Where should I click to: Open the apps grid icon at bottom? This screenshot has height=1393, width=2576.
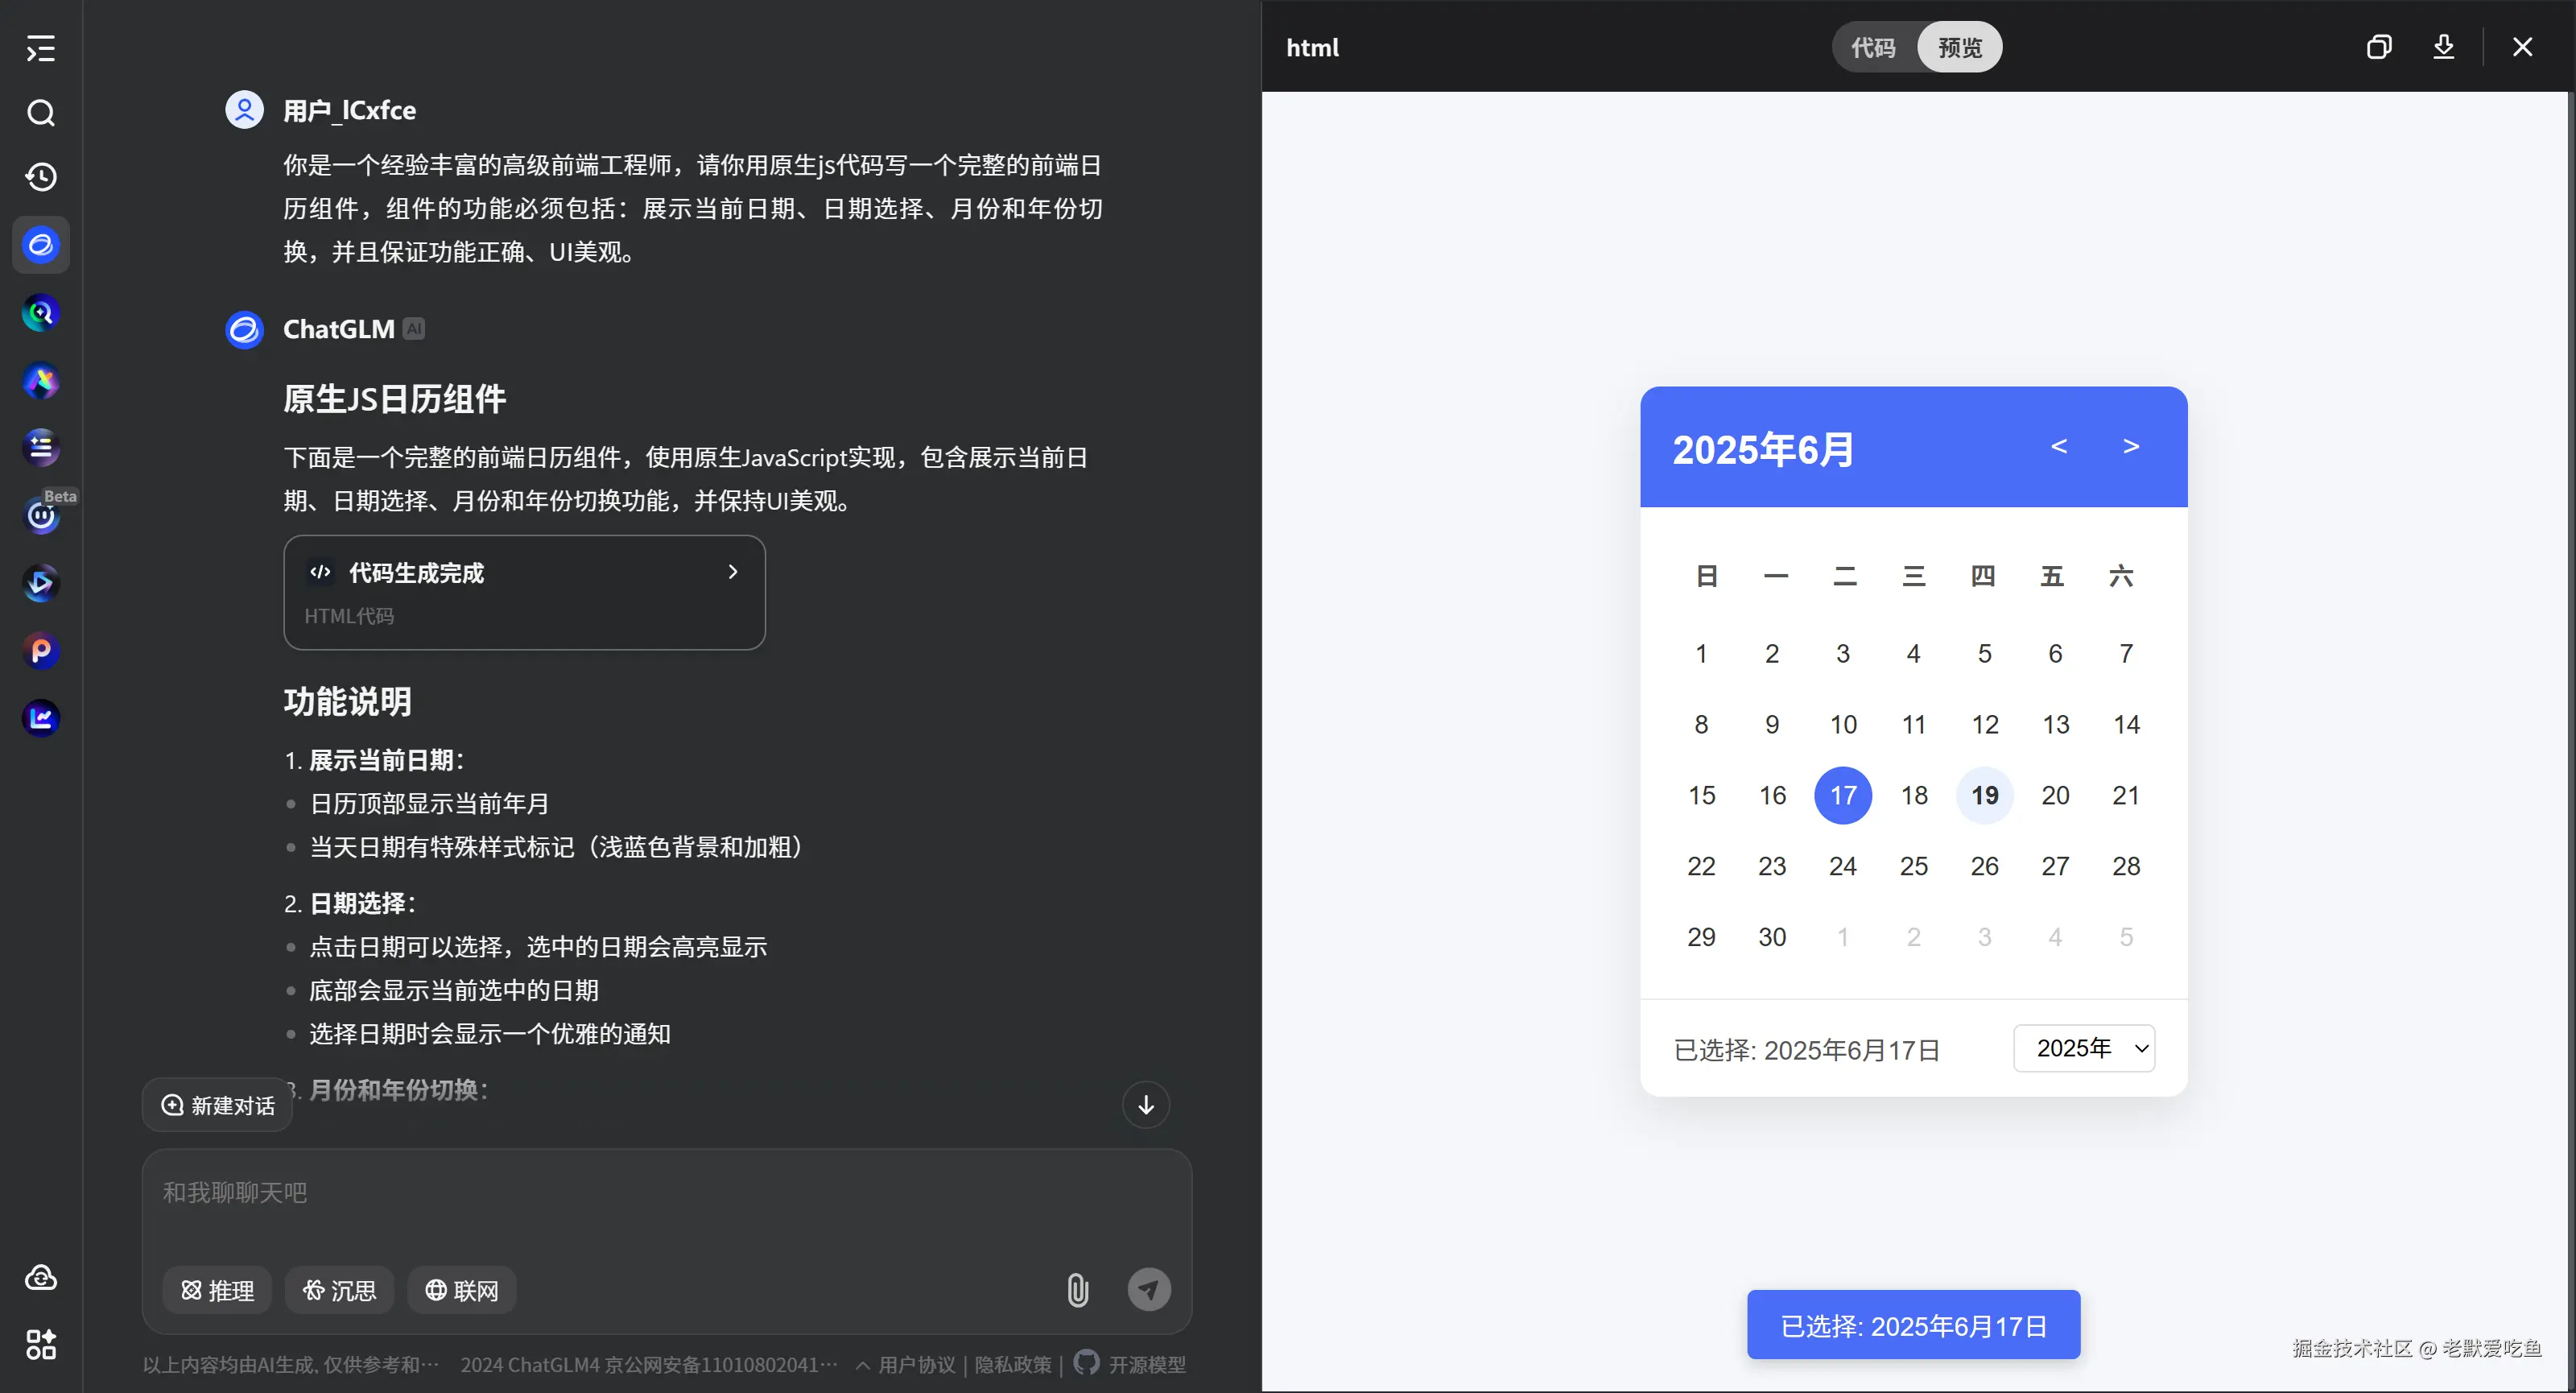40,1344
